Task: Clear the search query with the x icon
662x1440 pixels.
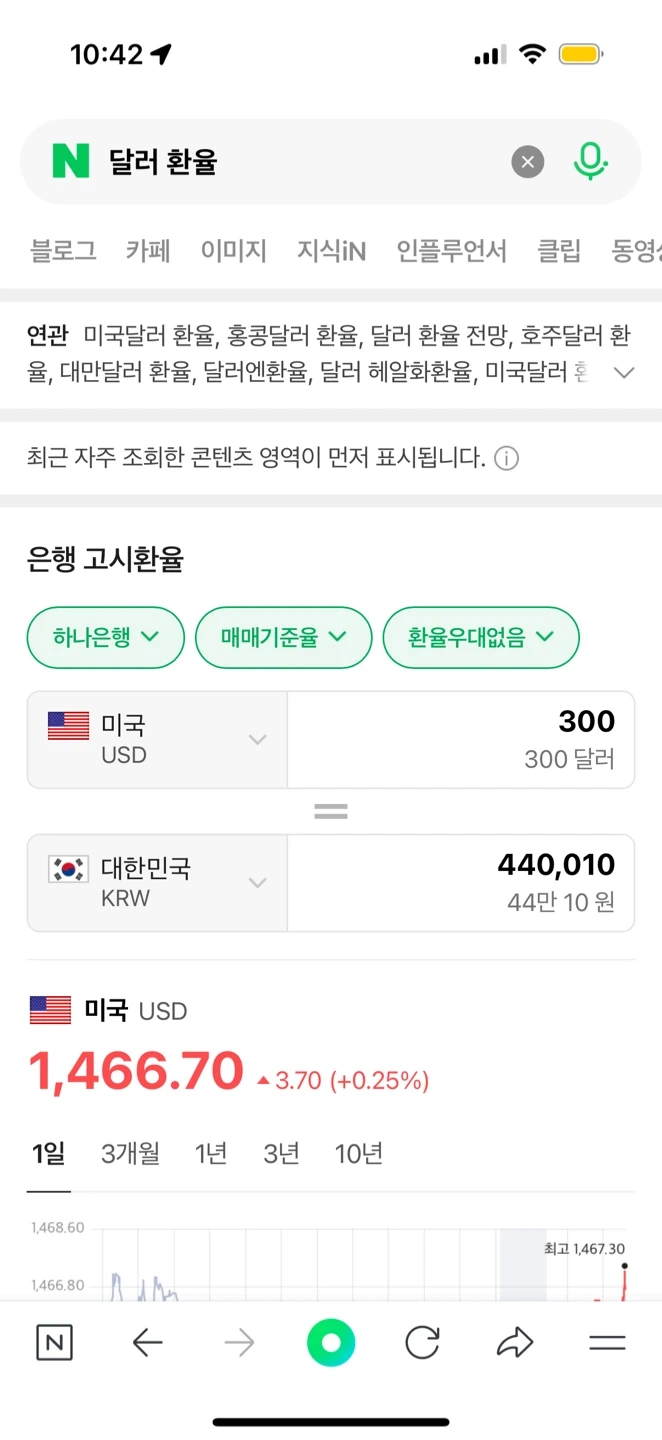Action: (528, 162)
